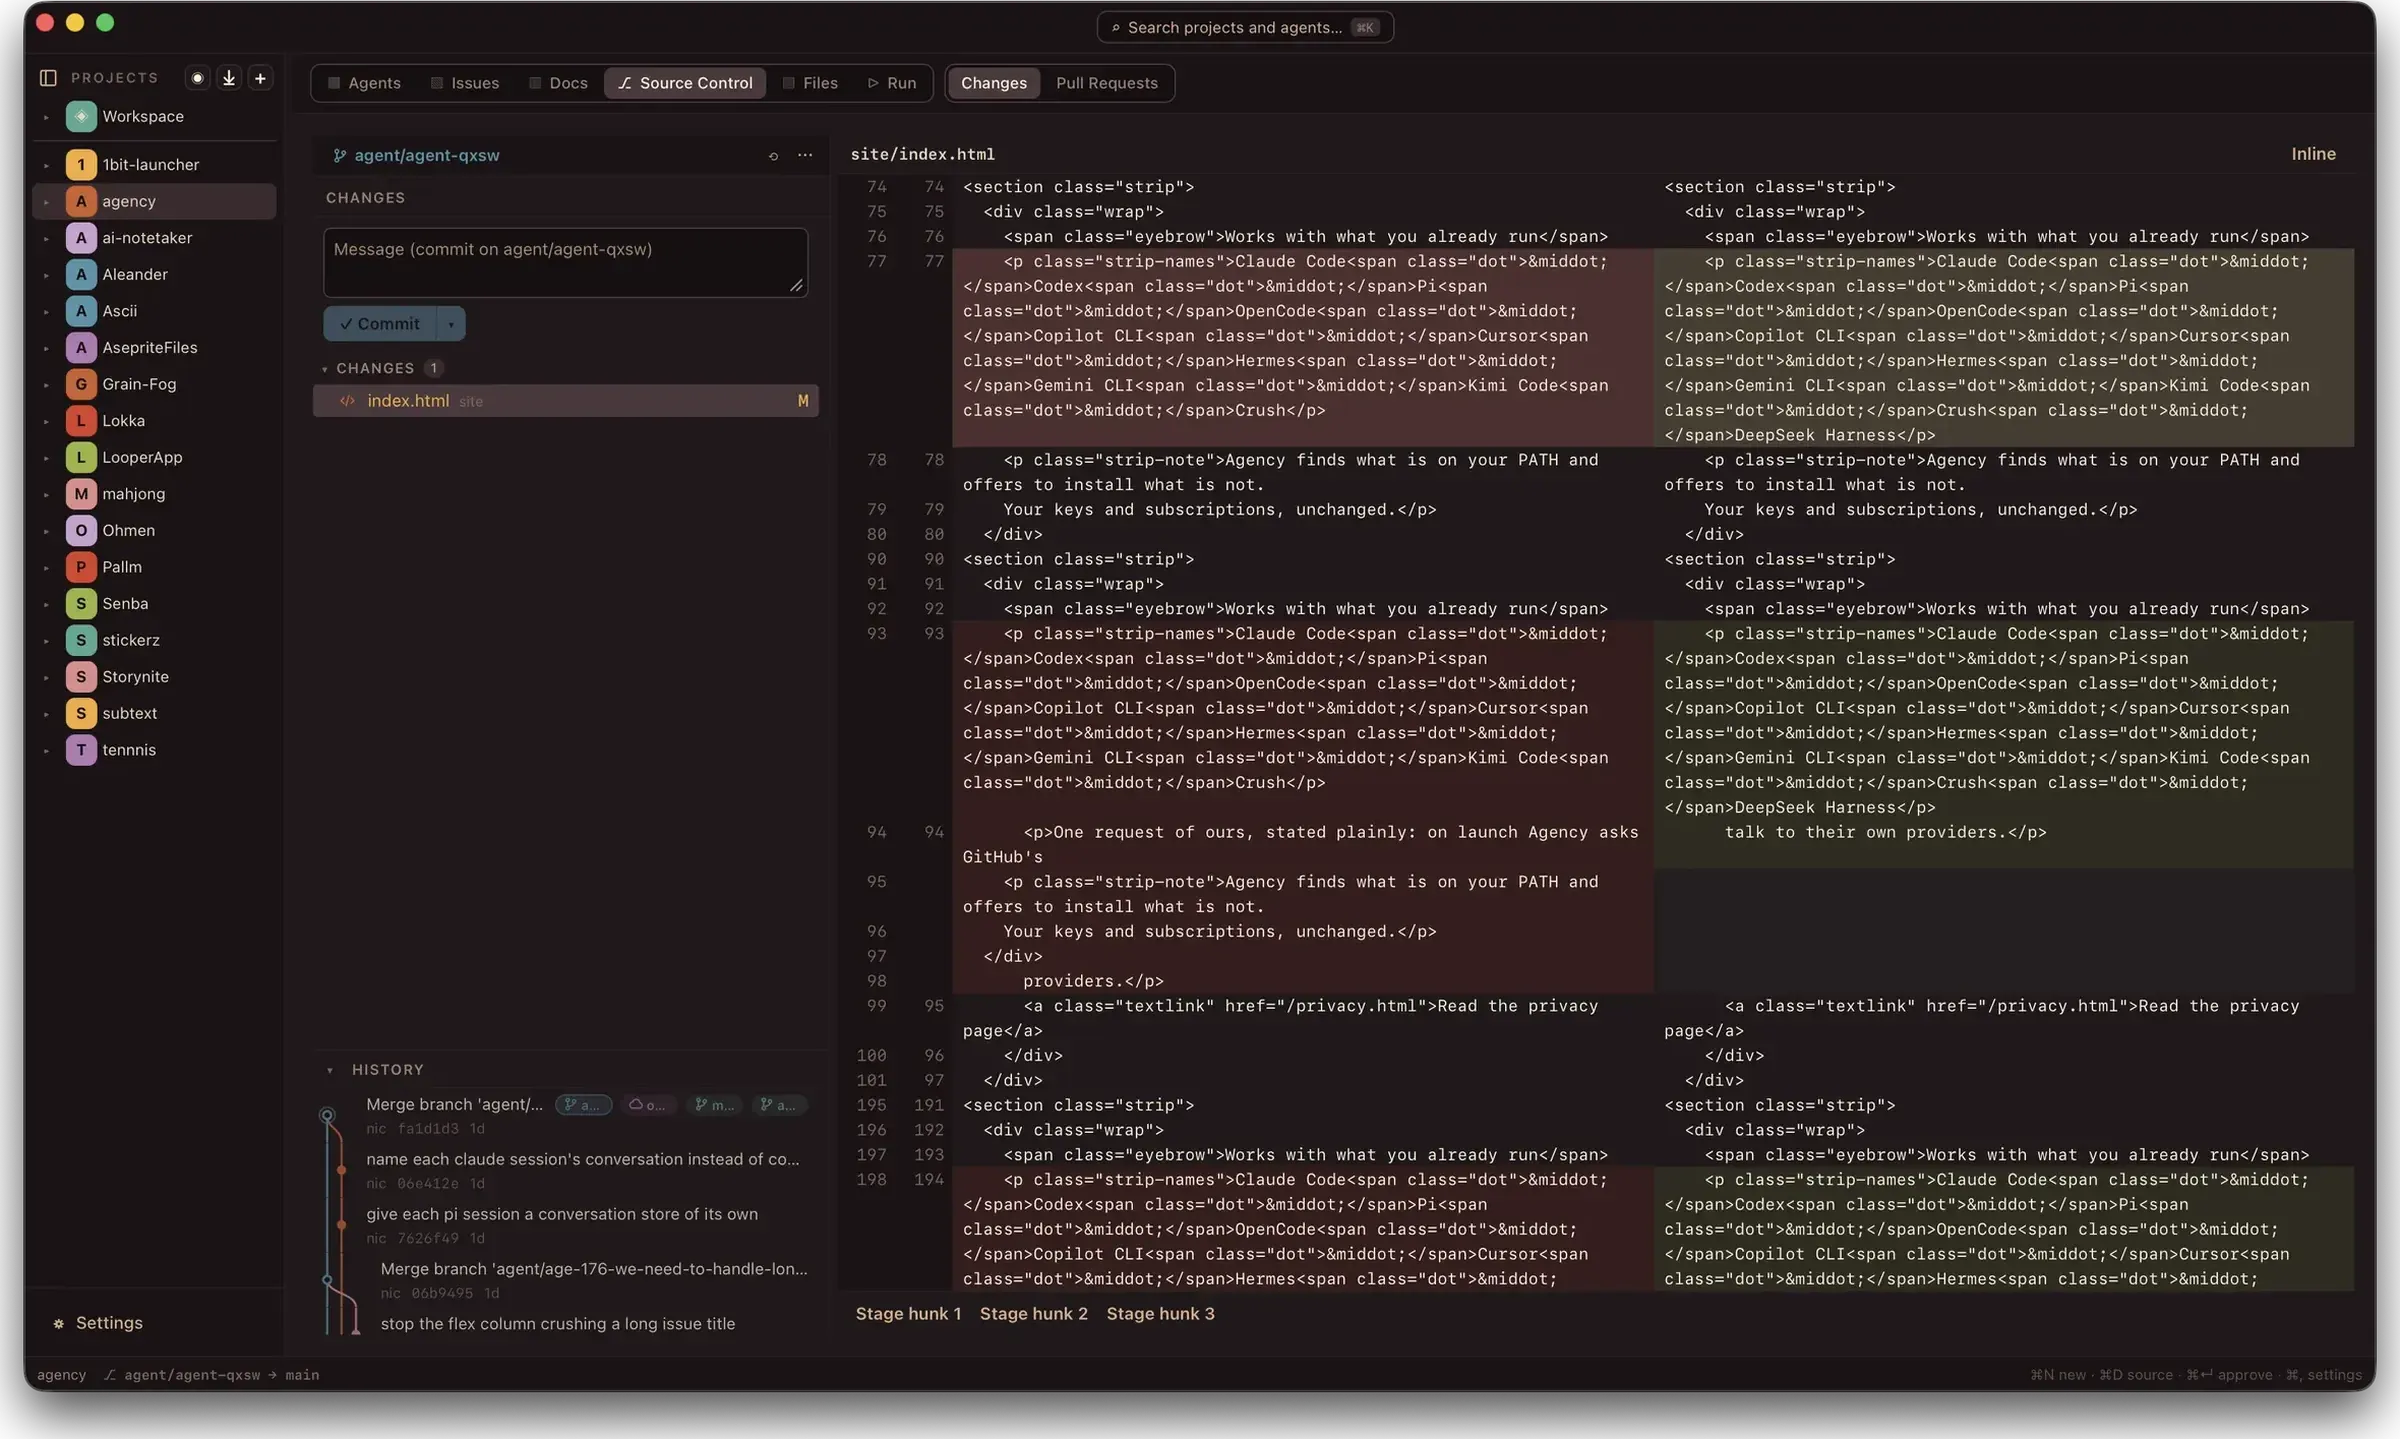Click the yellow 1bit-launcher project icon

point(81,165)
